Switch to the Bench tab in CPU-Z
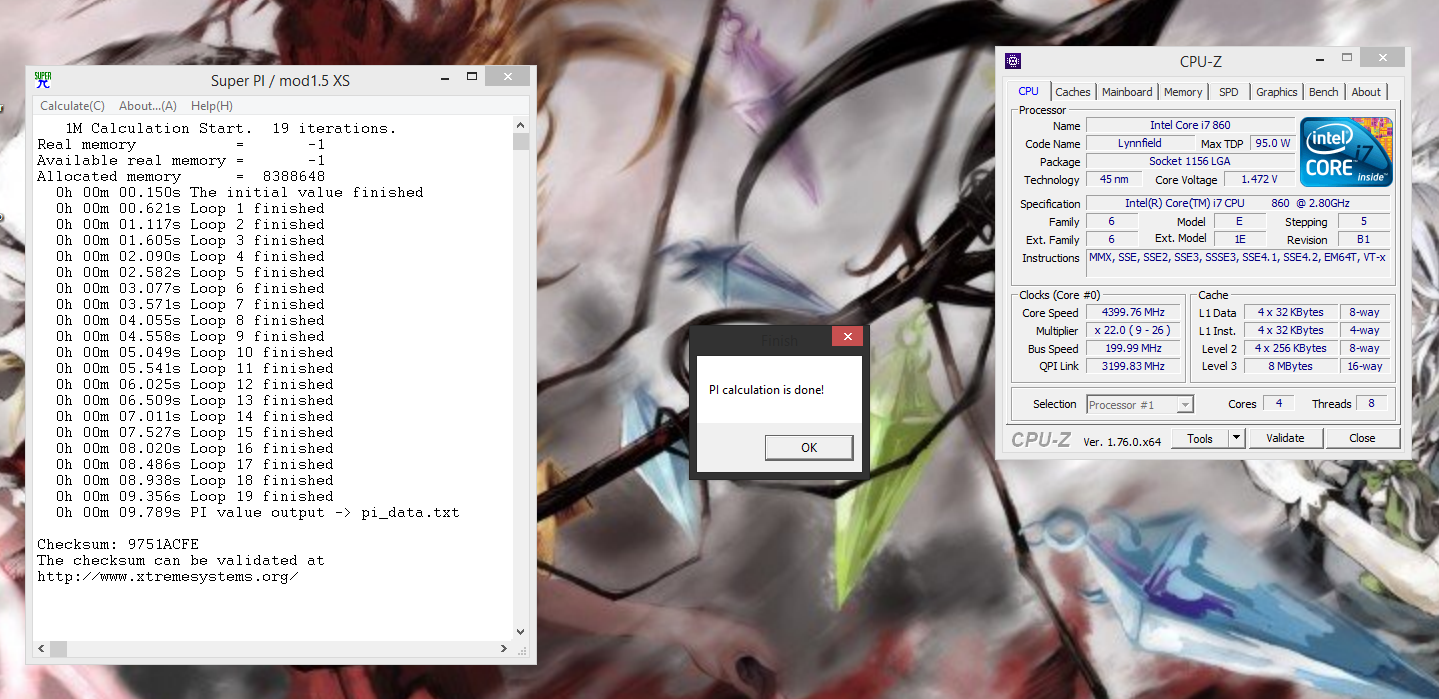Image resolution: width=1439 pixels, height=699 pixels. (x=1324, y=92)
